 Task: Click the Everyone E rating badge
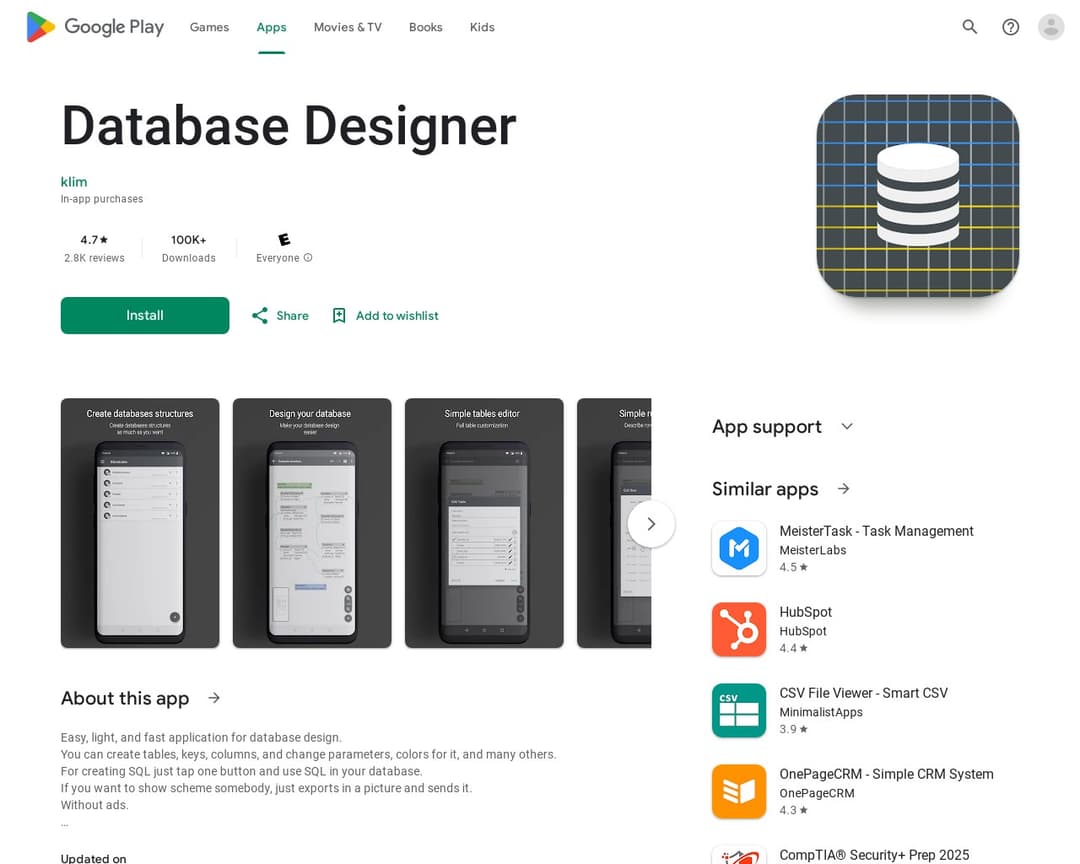pos(284,240)
